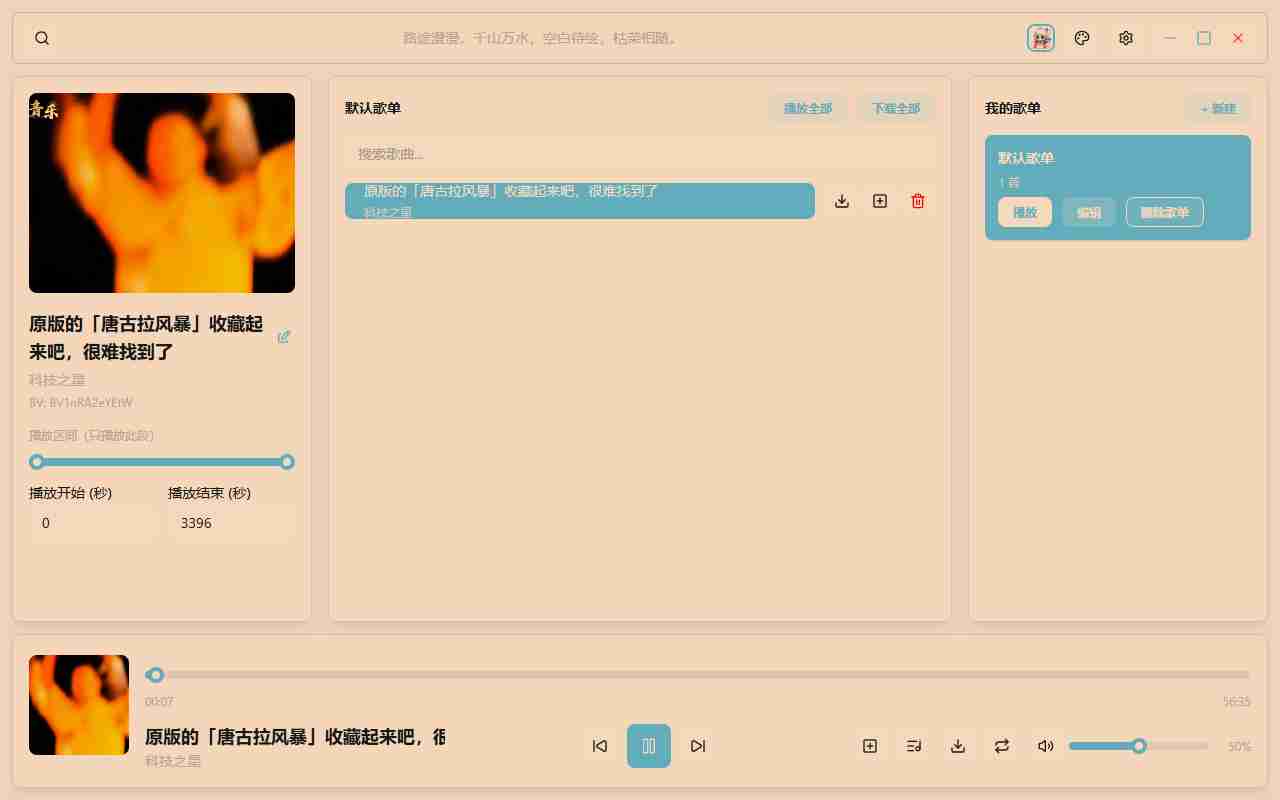
Task: Add the playlist row song to another playlist
Action: 880,201
